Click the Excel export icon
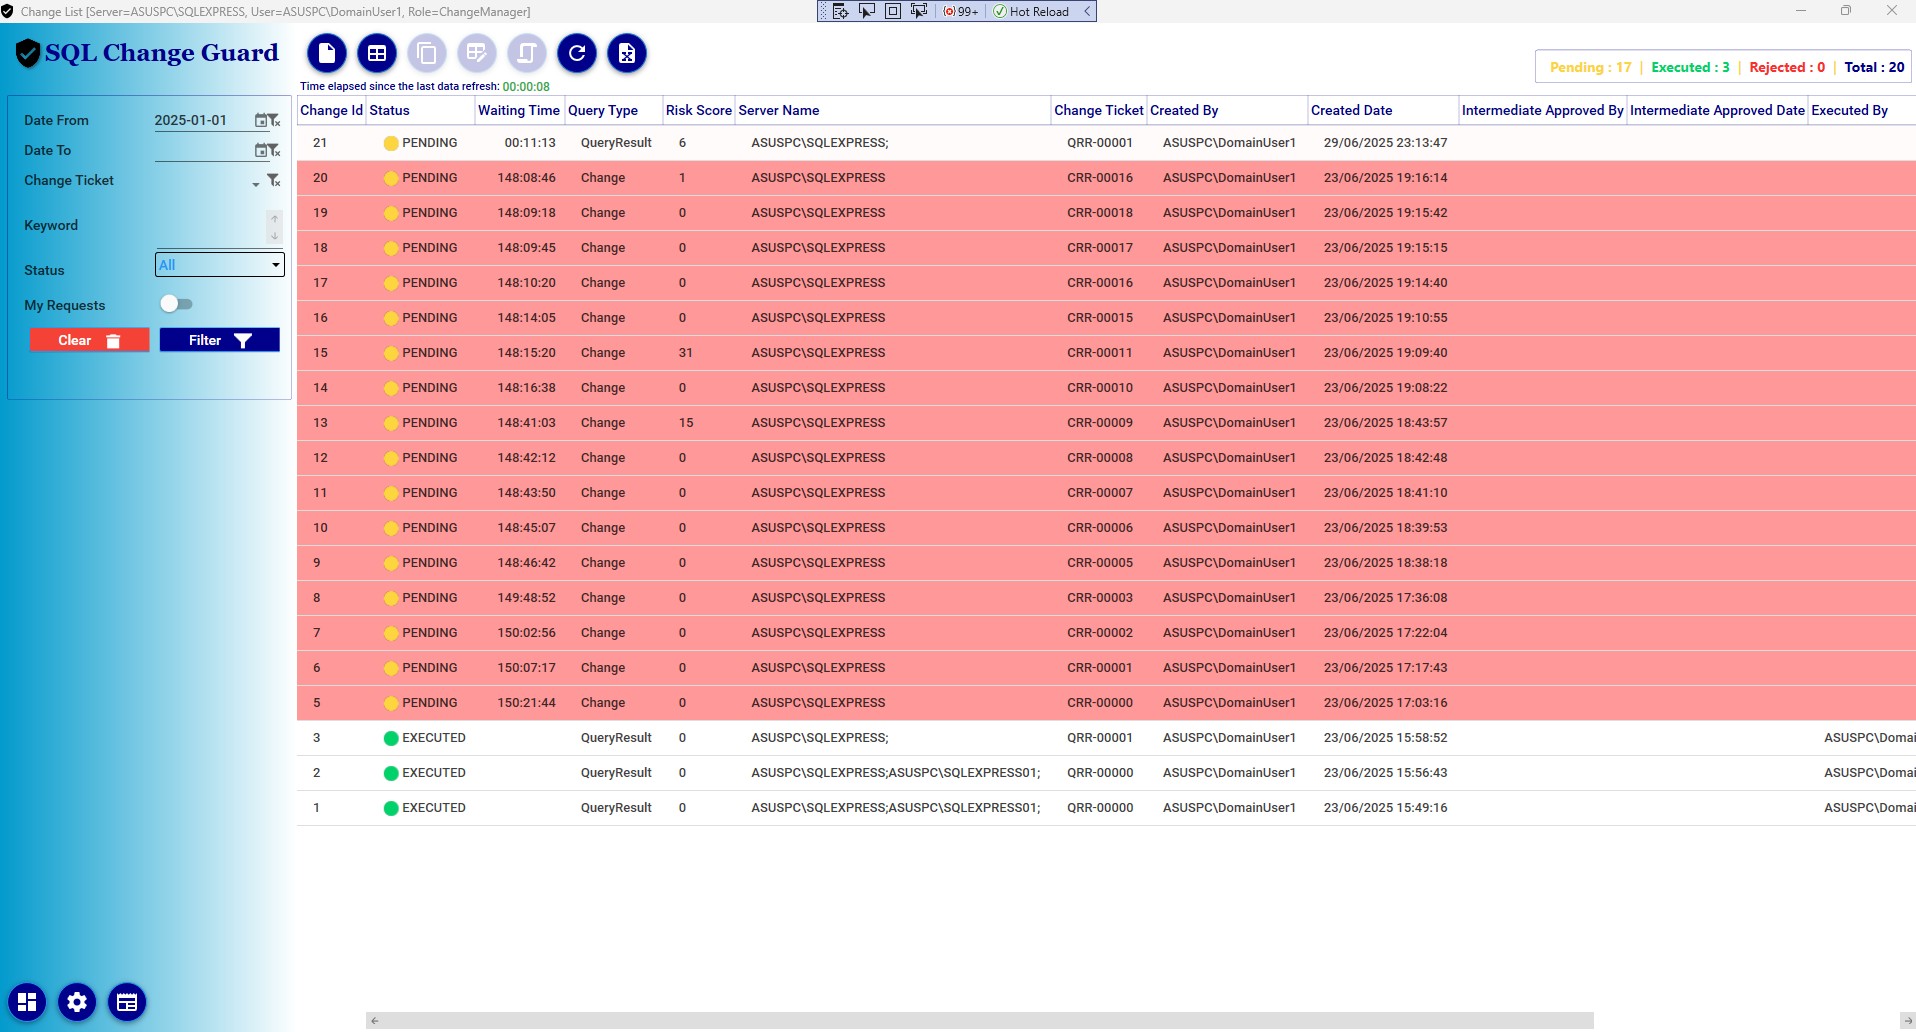Viewport: 1916px width, 1032px height. (627, 54)
